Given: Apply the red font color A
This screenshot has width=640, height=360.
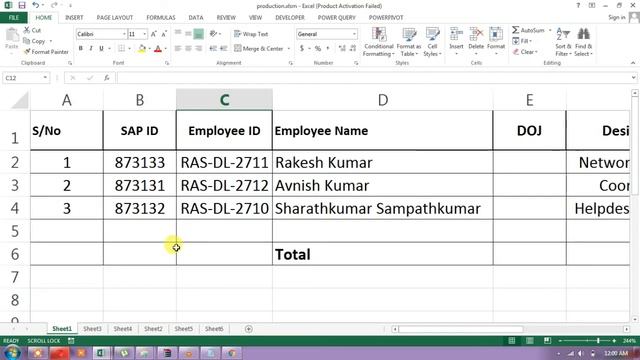Looking at the screenshot, I should click(x=158, y=49).
